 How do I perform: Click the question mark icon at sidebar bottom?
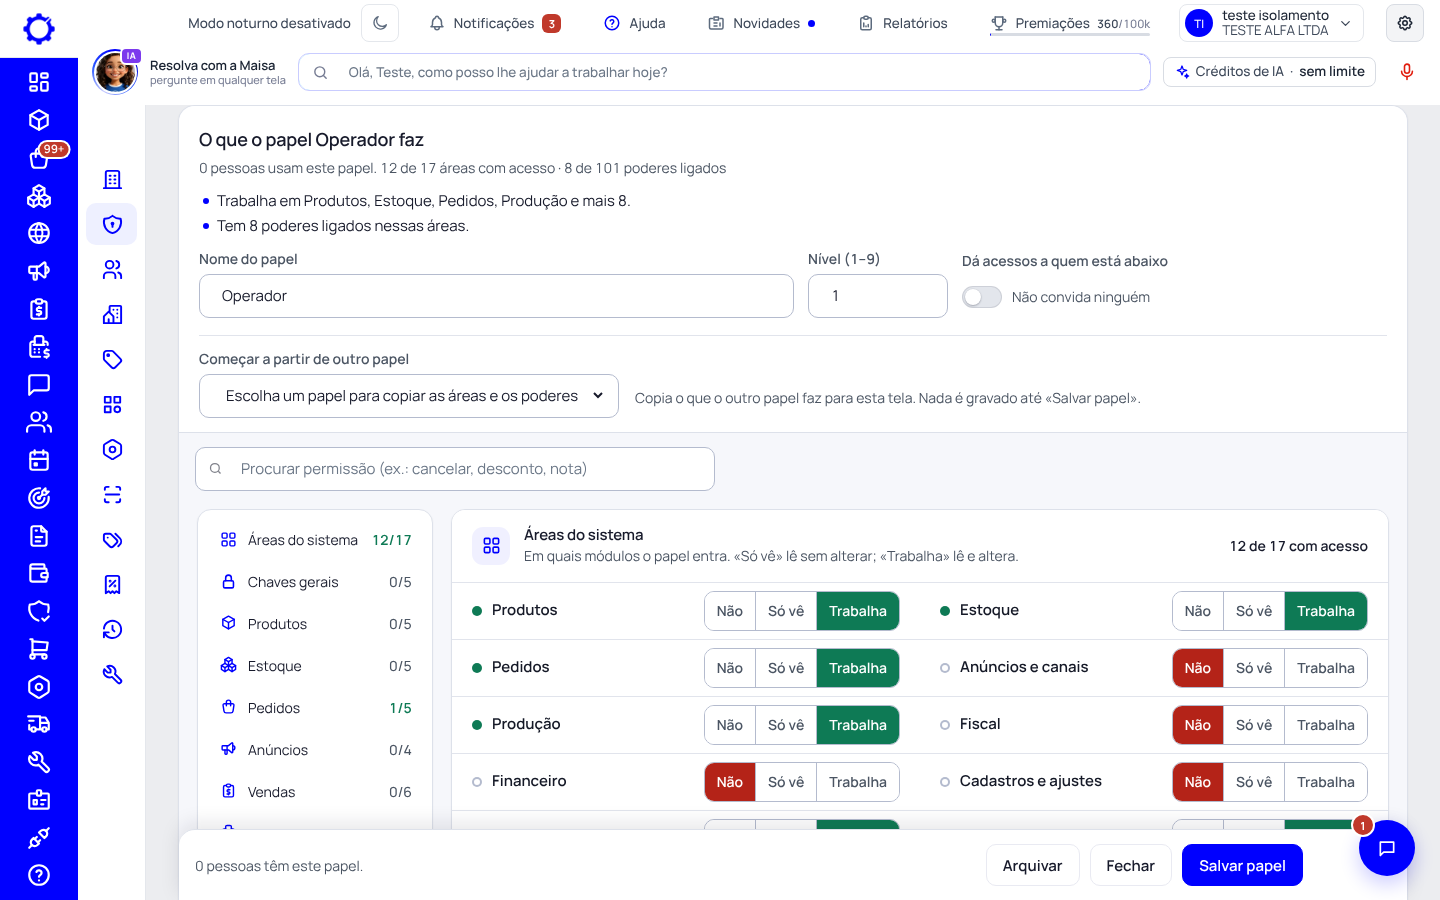click(39, 875)
